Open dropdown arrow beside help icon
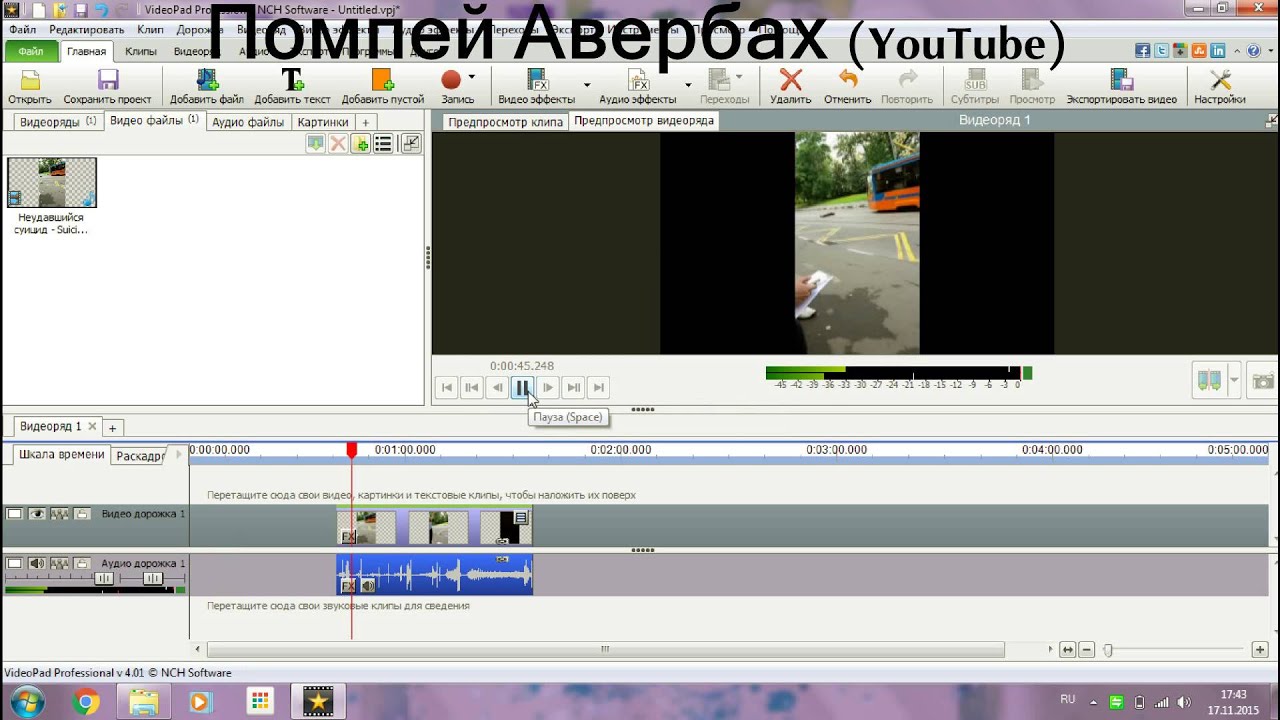Viewport: 1280px width, 720px height. [1270, 51]
